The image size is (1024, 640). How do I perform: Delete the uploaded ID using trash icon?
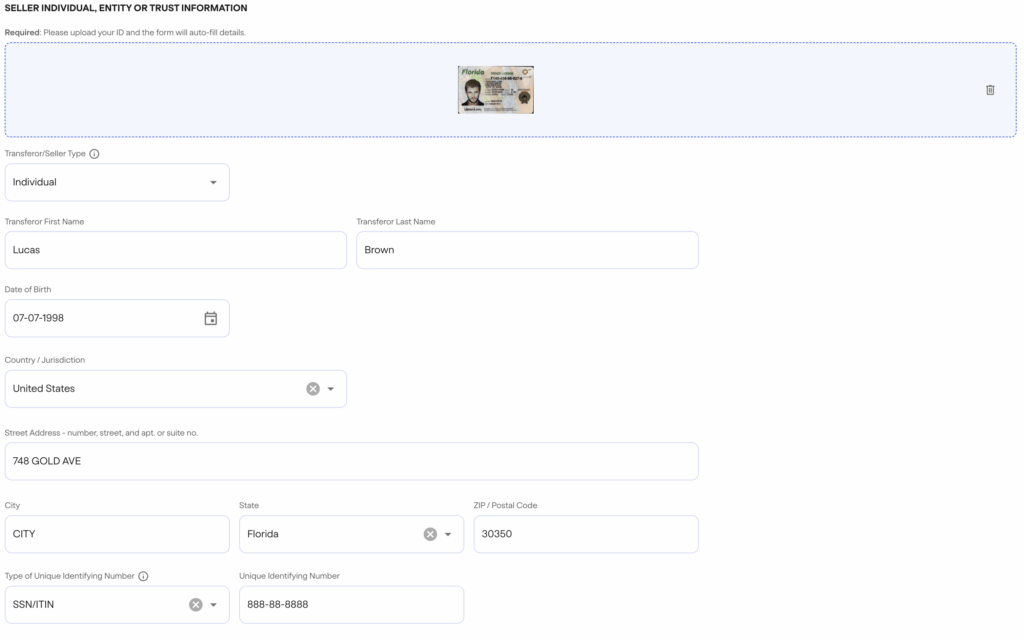(990, 90)
